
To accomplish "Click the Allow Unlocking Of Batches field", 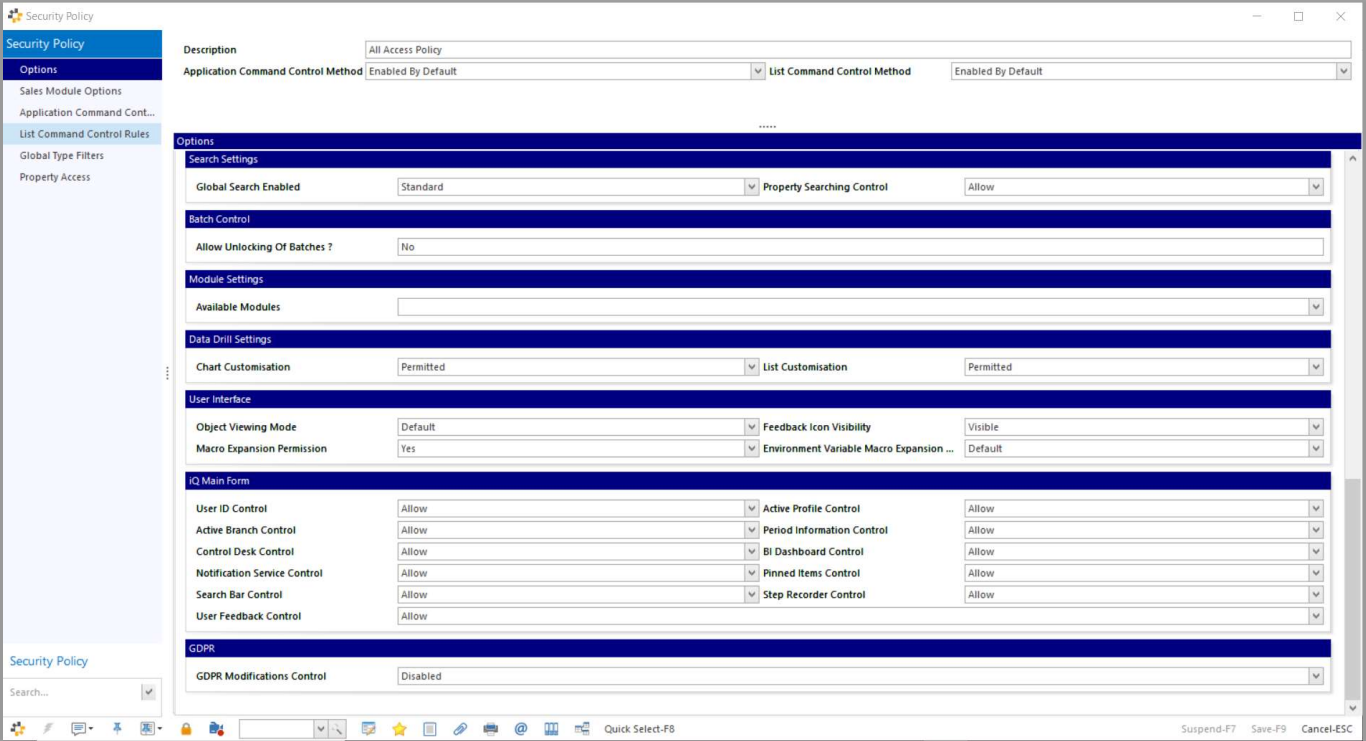I will tap(860, 247).
